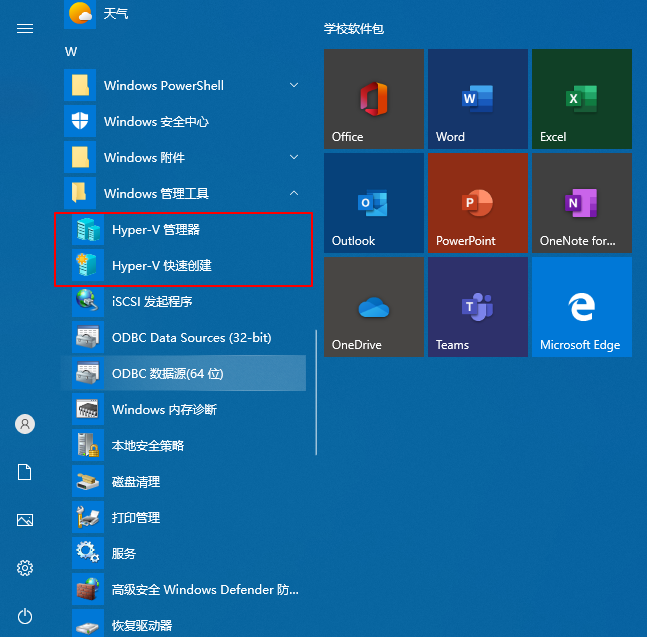The height and width of the screenshot is (637, 647).
Task: Launch the OneDrive tile
Action: coord(373,307)
